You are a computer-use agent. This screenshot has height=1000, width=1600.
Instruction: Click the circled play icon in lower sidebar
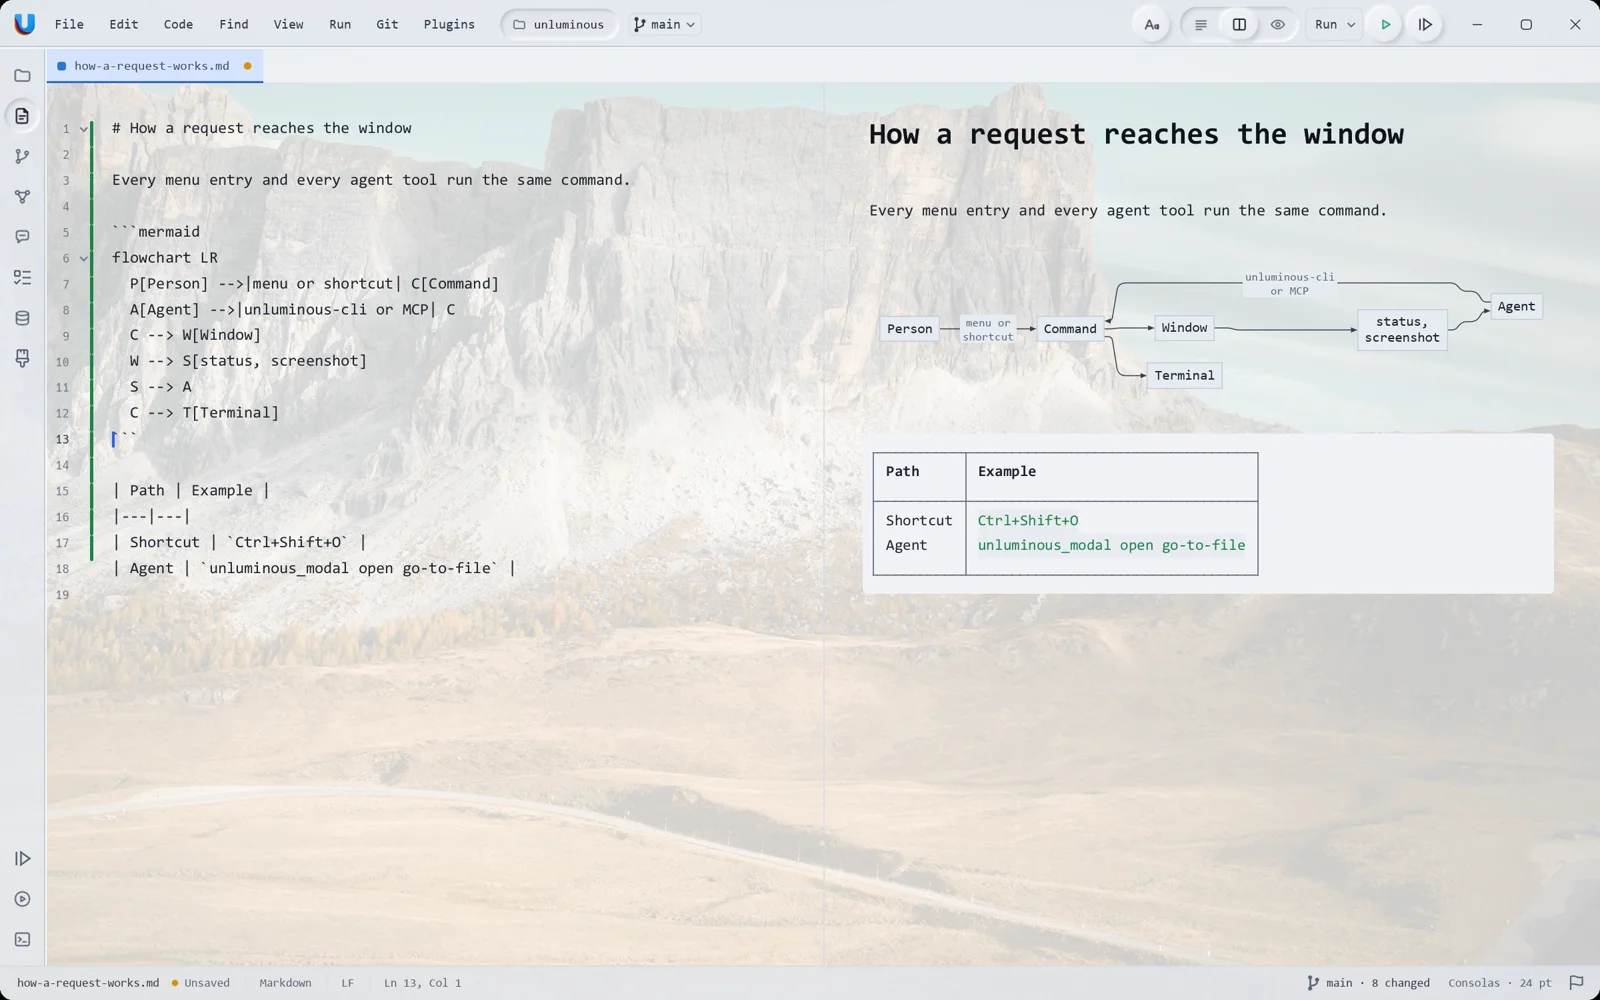point(22,899)
